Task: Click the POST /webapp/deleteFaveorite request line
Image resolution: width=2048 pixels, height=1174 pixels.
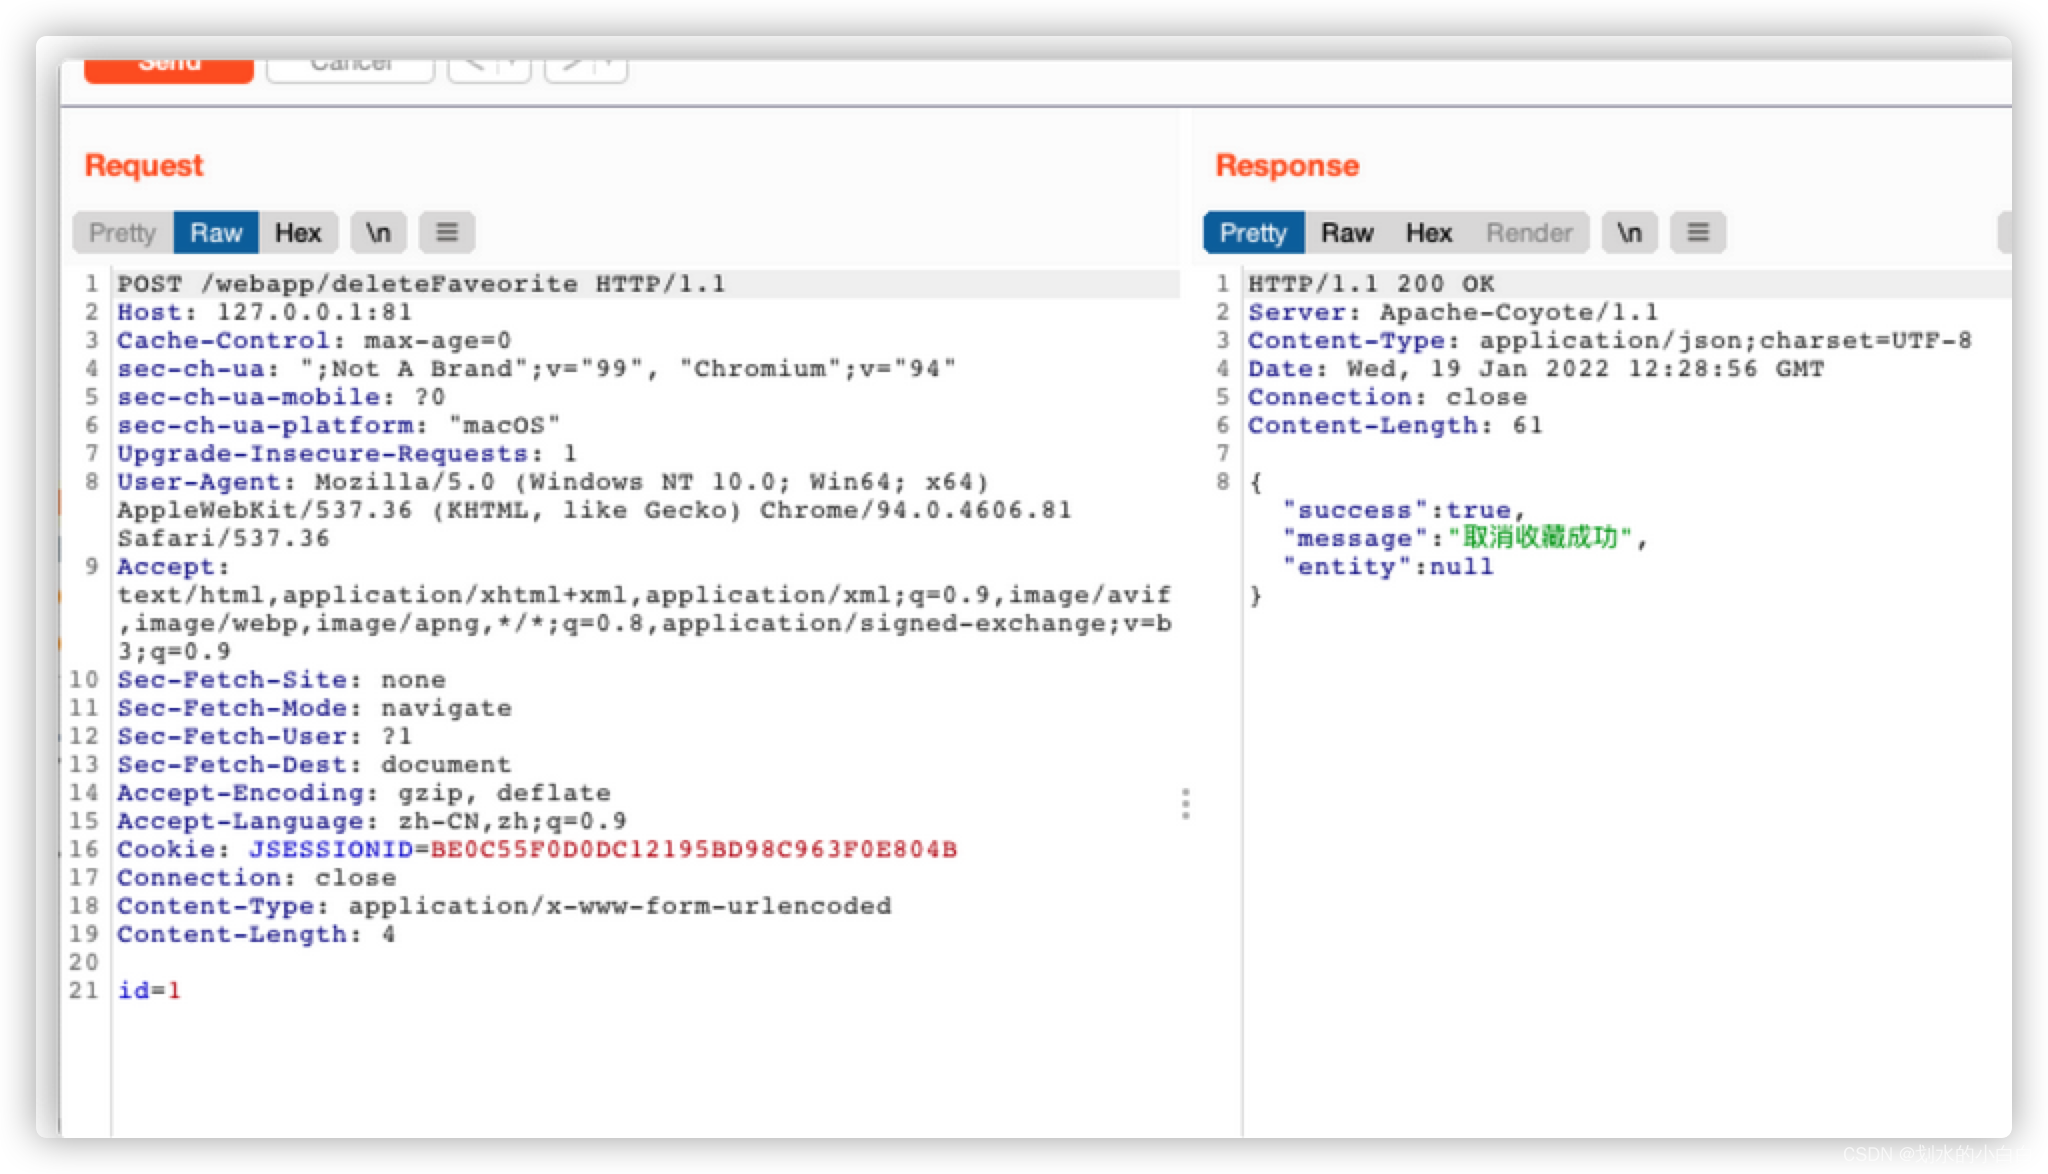Action: tap(421, 284)
